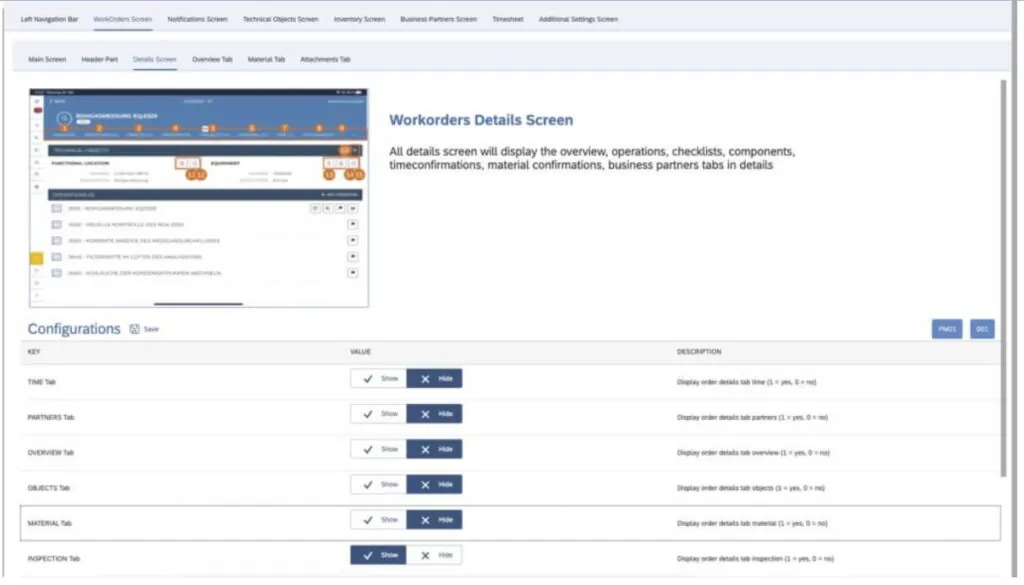
Task: Select the Attachments Tab sub-tab
Action: (325, 59)
